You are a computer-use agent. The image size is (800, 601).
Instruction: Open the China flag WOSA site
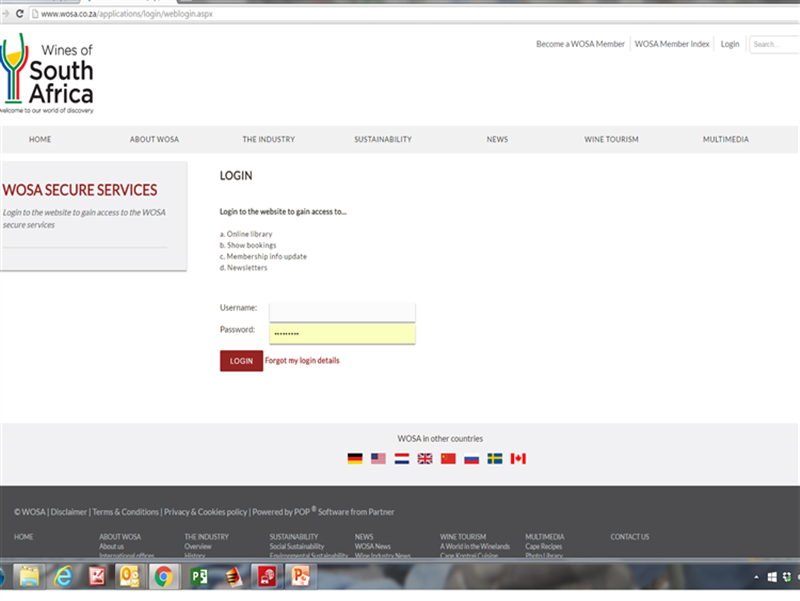tap(448, 458)
